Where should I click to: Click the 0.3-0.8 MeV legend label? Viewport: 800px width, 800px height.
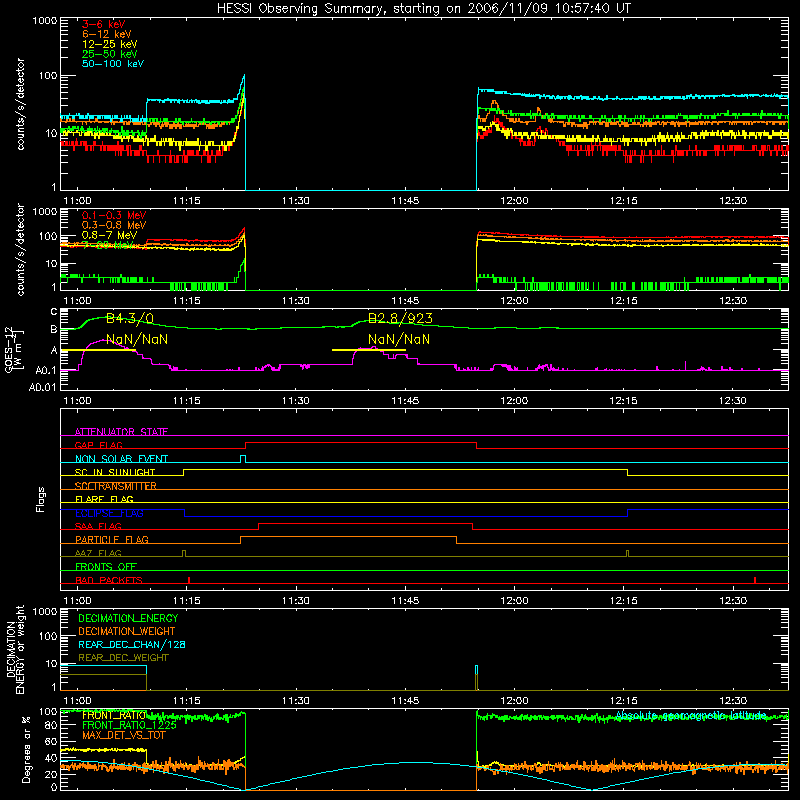(114, 225)
